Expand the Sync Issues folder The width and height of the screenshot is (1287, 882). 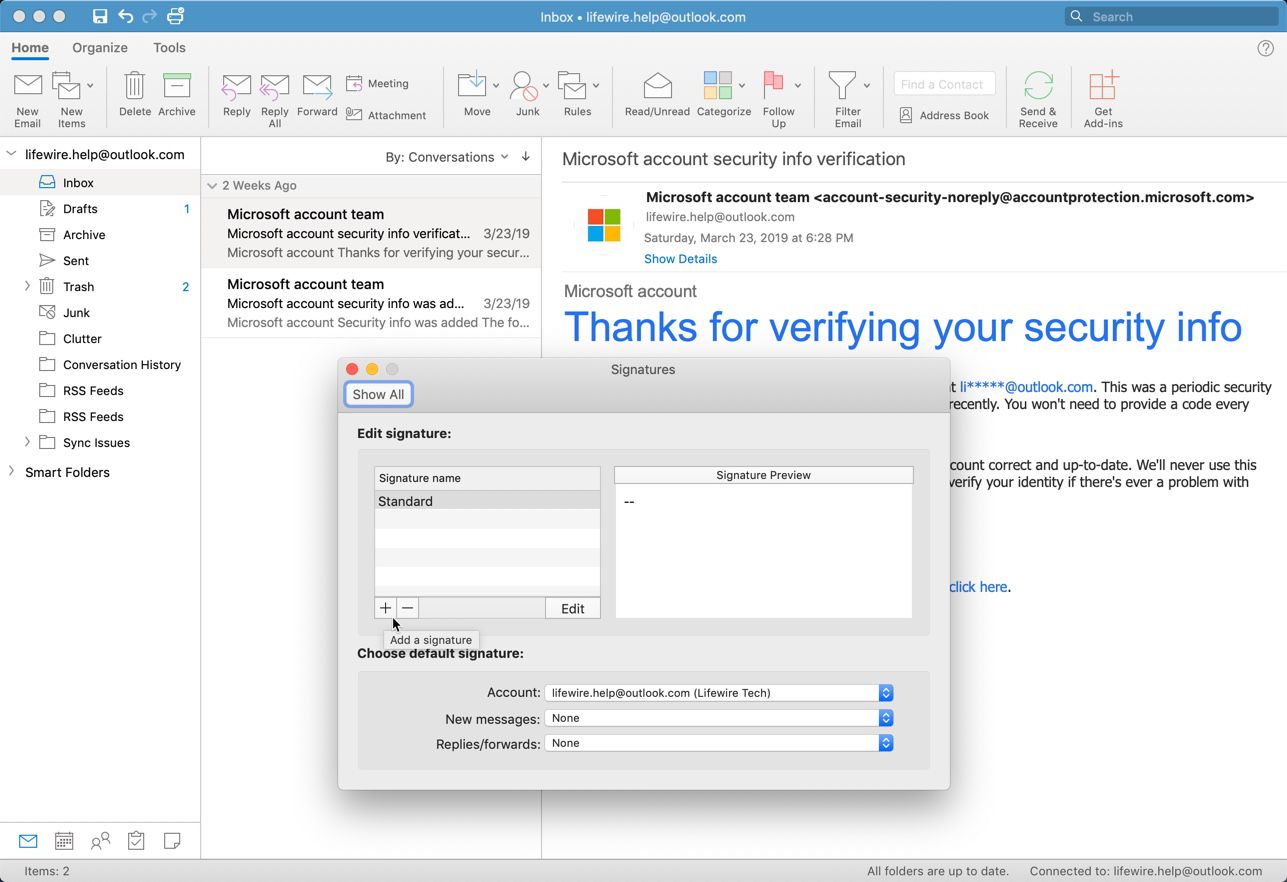click(x=27, y=442)
